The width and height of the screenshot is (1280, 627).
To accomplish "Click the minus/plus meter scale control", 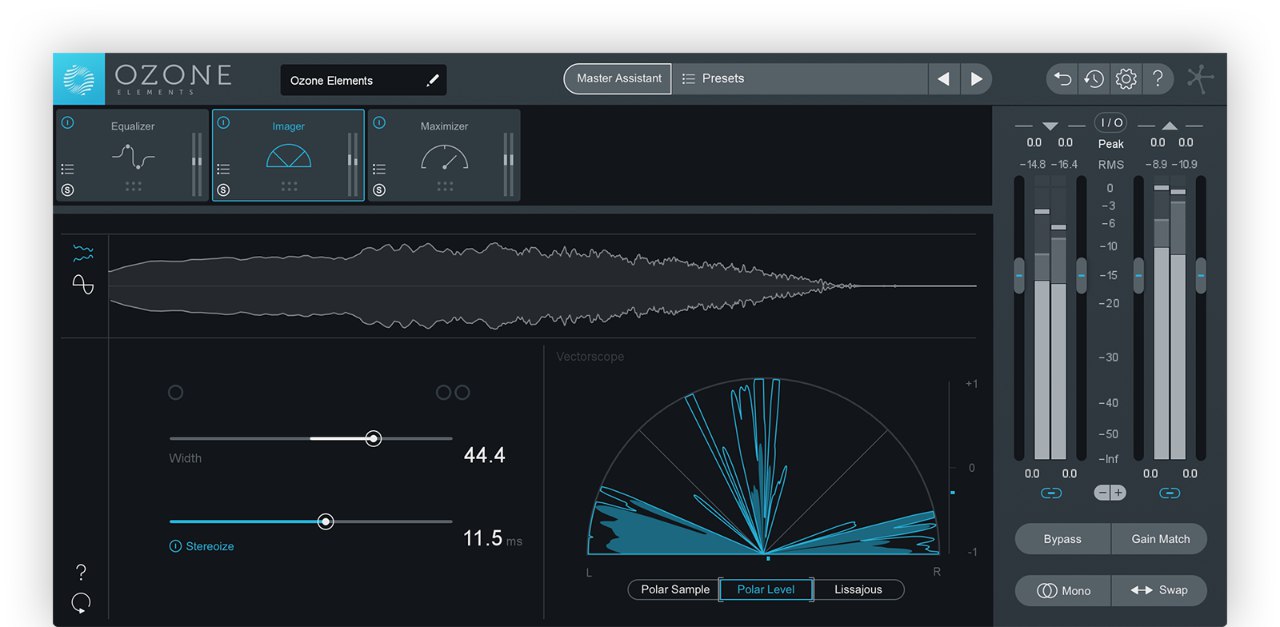I will click(1110, 493).
